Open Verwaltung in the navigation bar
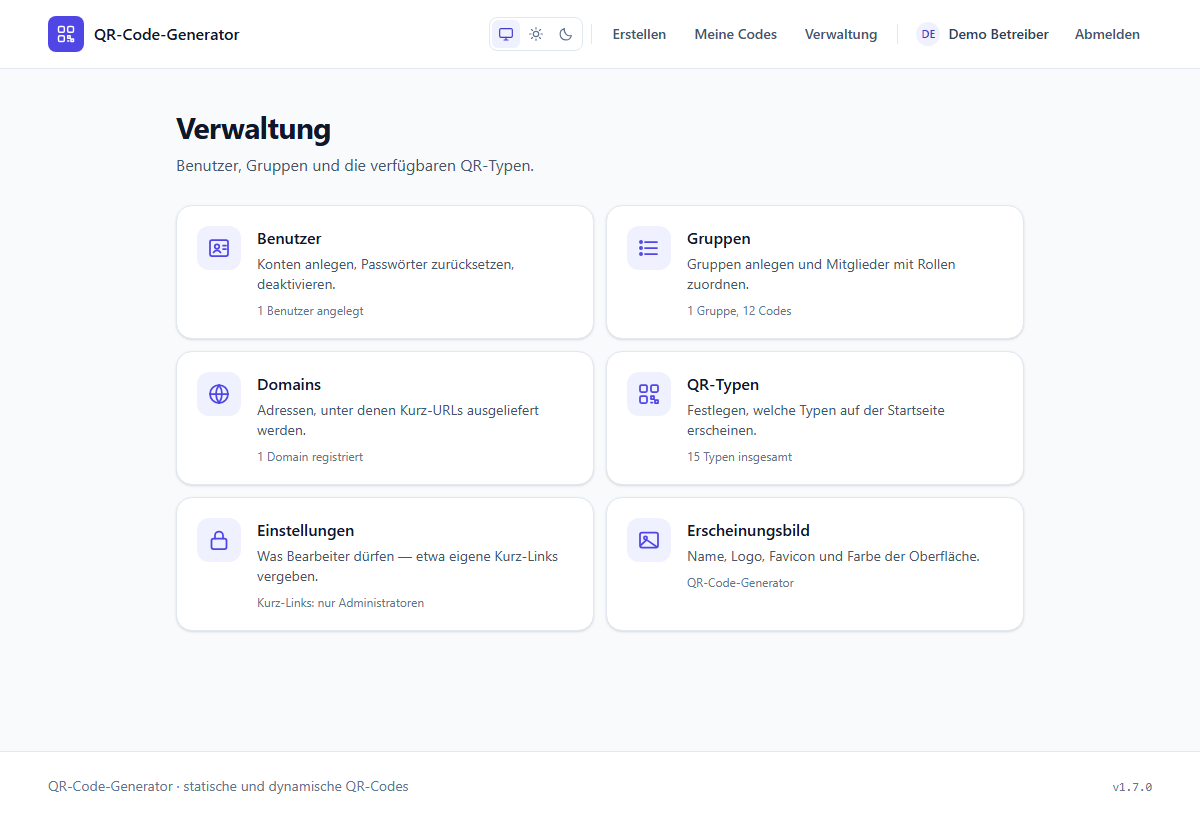Viewport: 1200px width, 820px height. [841, 34]
